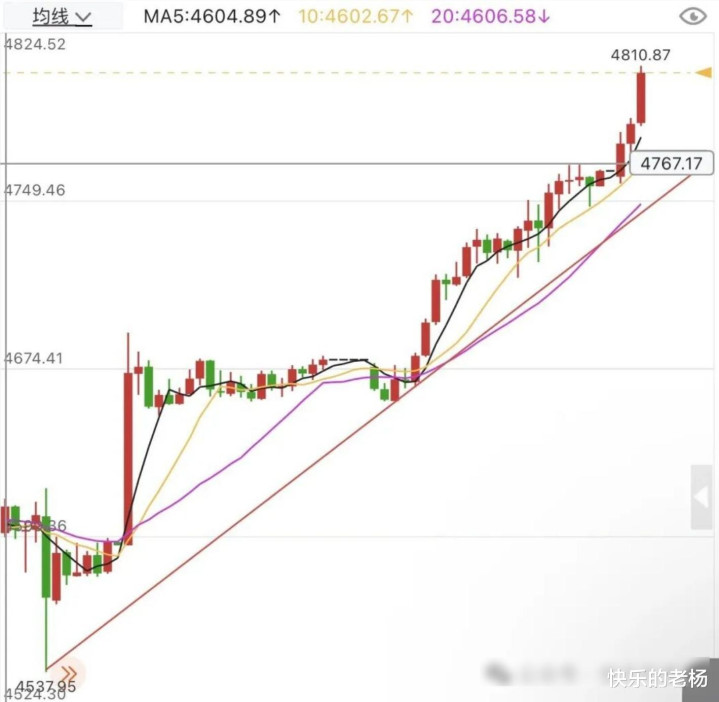This screenshot has height=702, width=719.
Task: Click the 4749.46 price axis label
Action: point(35,190)
